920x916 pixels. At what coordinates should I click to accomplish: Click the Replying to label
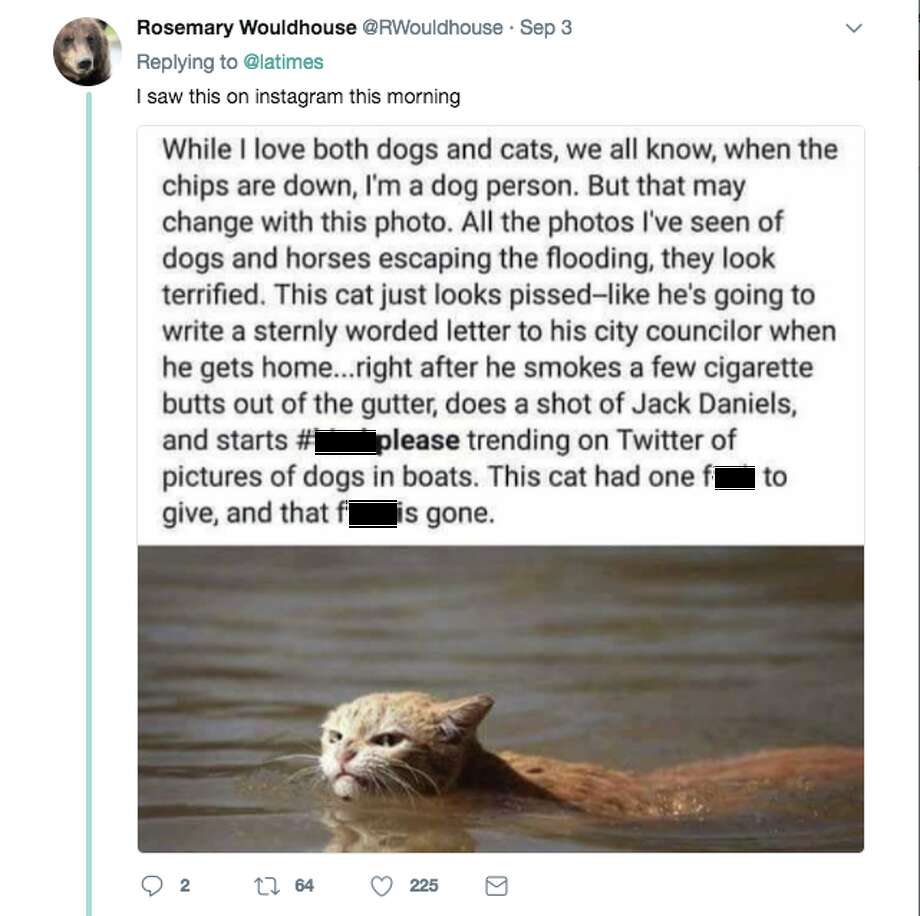[190, 61]
